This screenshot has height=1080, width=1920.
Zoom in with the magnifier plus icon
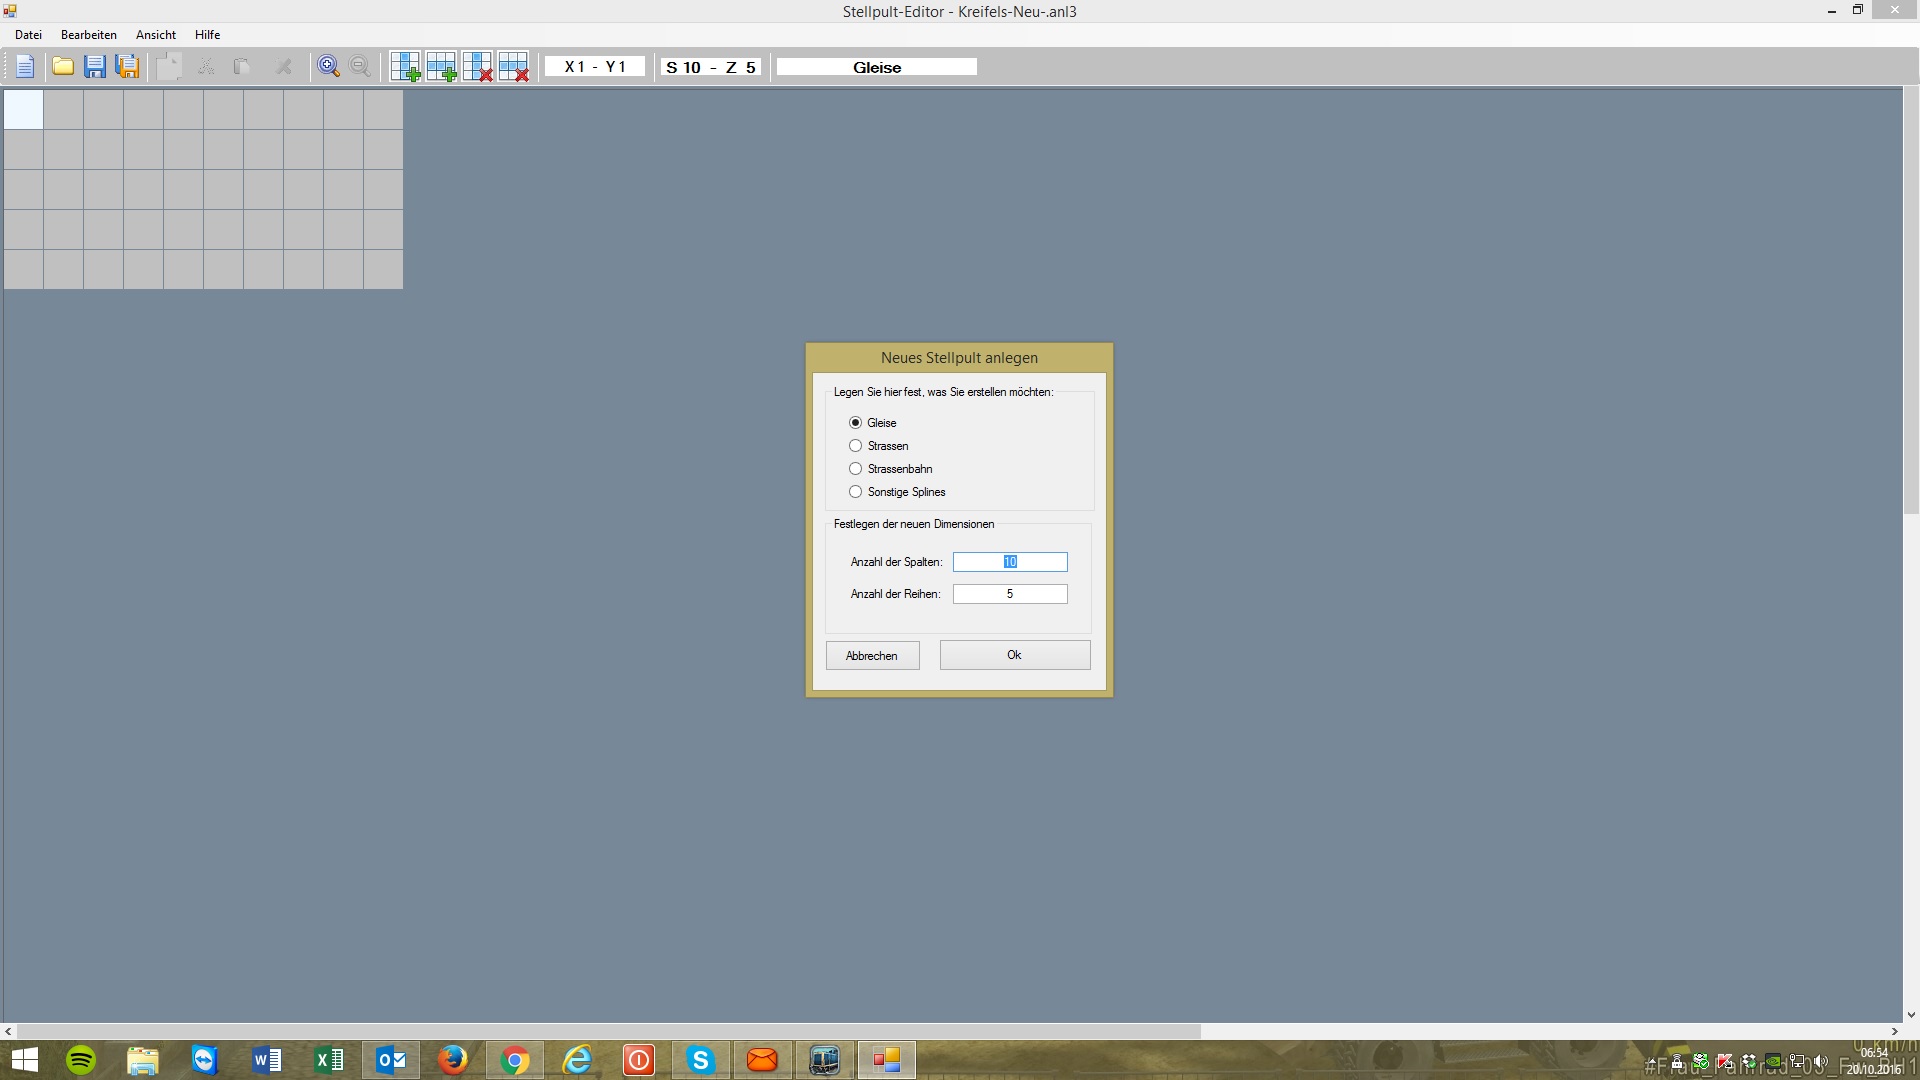328,67
